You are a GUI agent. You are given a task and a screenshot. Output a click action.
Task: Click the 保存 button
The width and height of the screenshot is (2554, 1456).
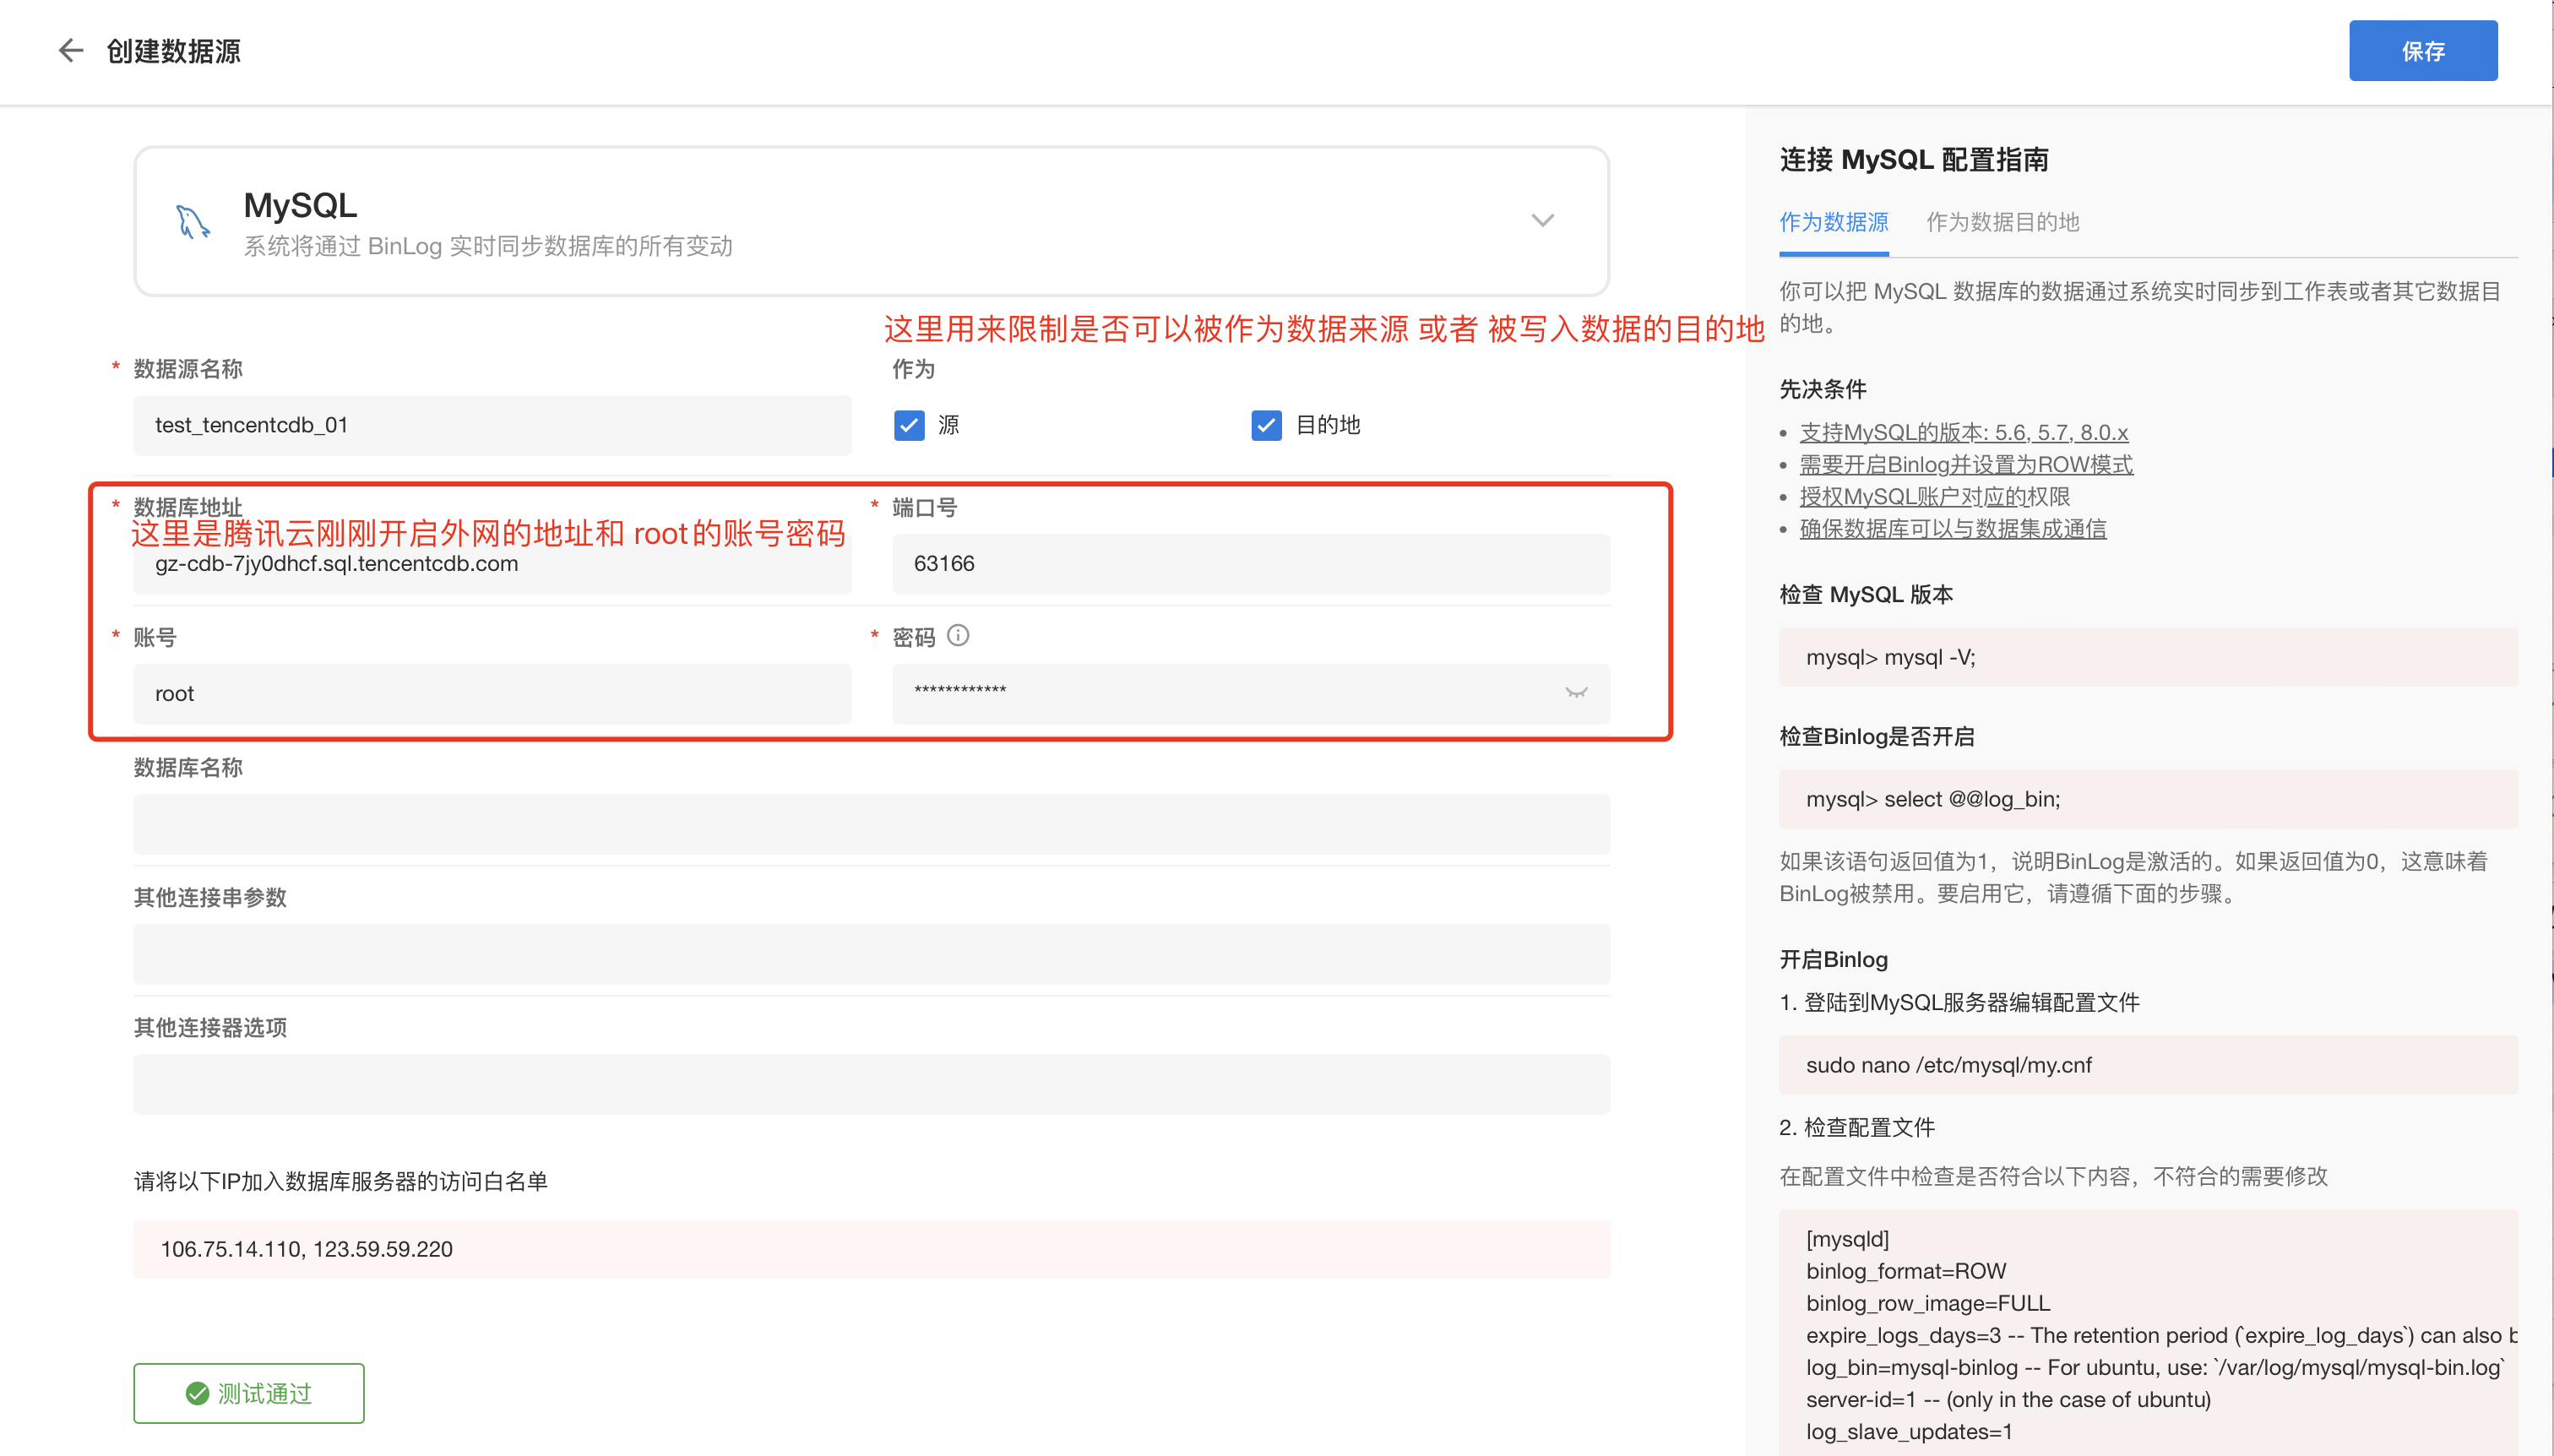[2422, 51]
